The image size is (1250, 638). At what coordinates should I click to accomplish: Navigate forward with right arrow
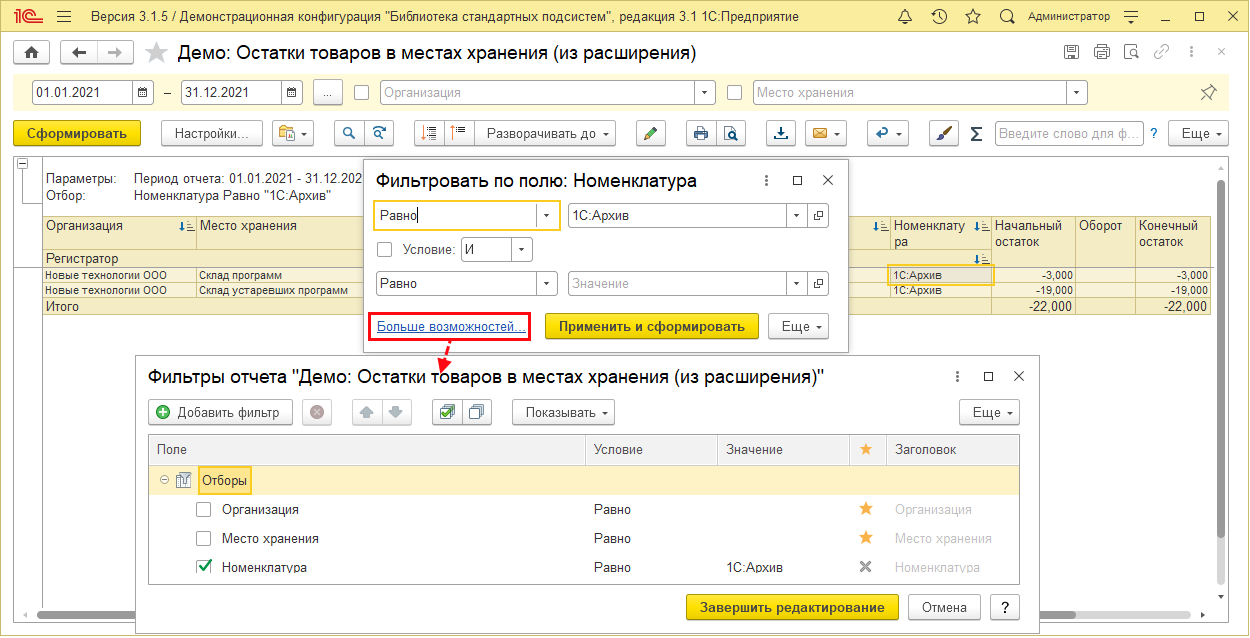(x=115, y=53)
